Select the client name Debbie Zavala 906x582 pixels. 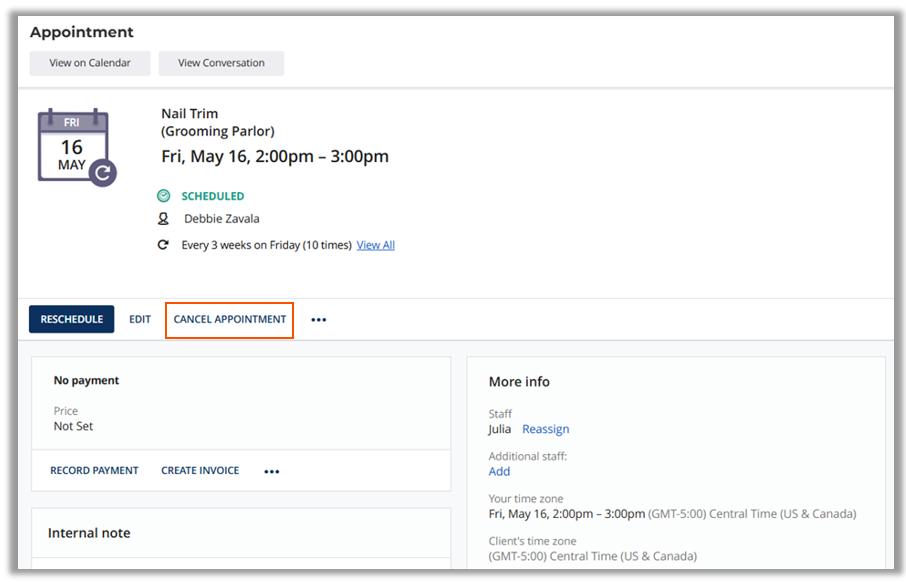pos(222,218)
